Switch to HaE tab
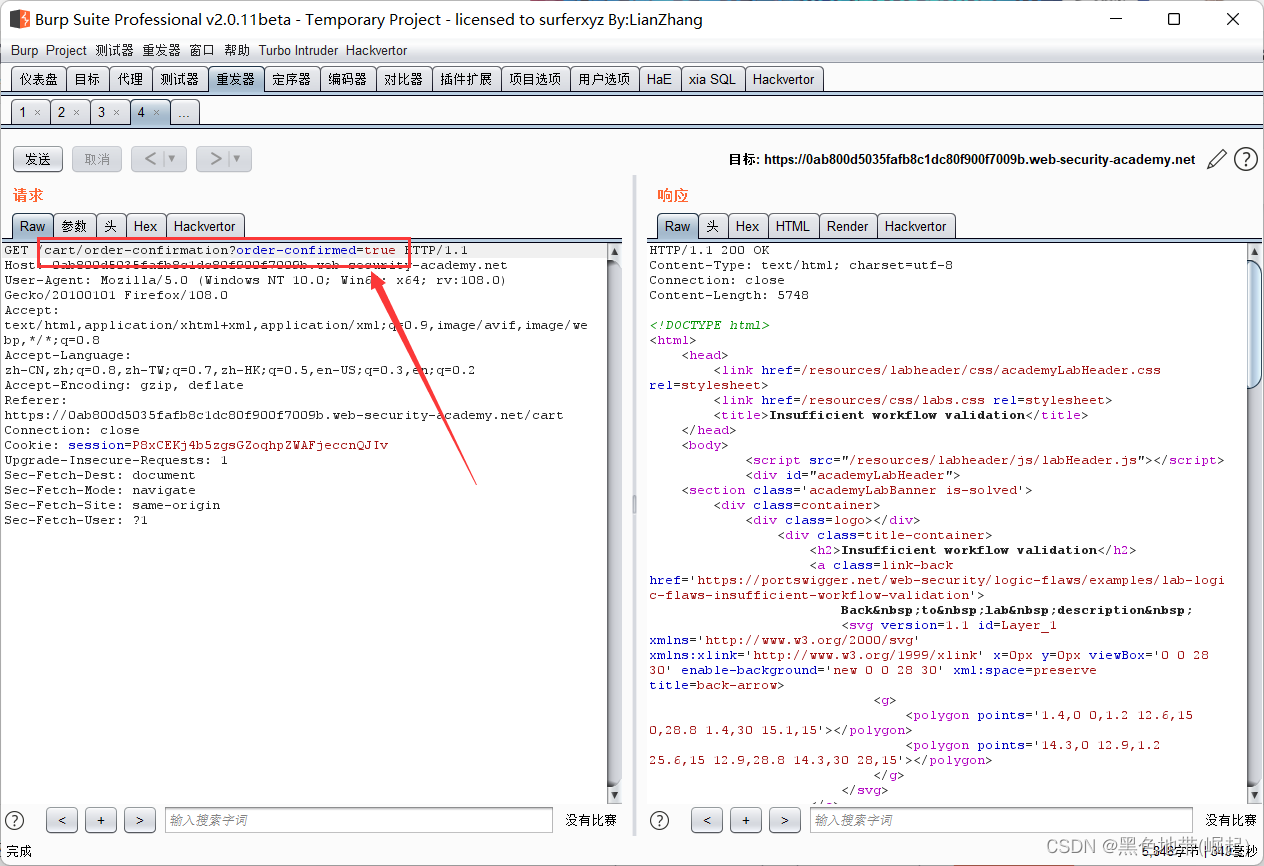The width and height of the screenshot is (1264, 866). click(x=659, y=79)
